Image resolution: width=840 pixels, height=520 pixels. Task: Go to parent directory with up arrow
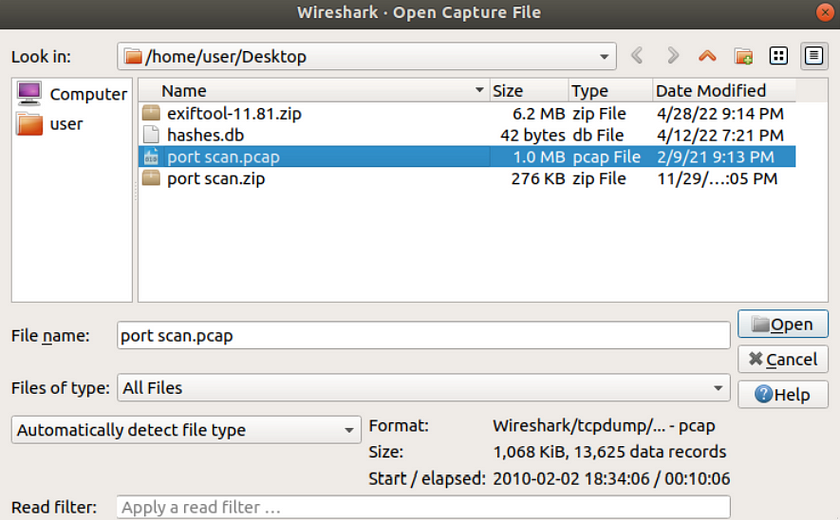(707, 56)
